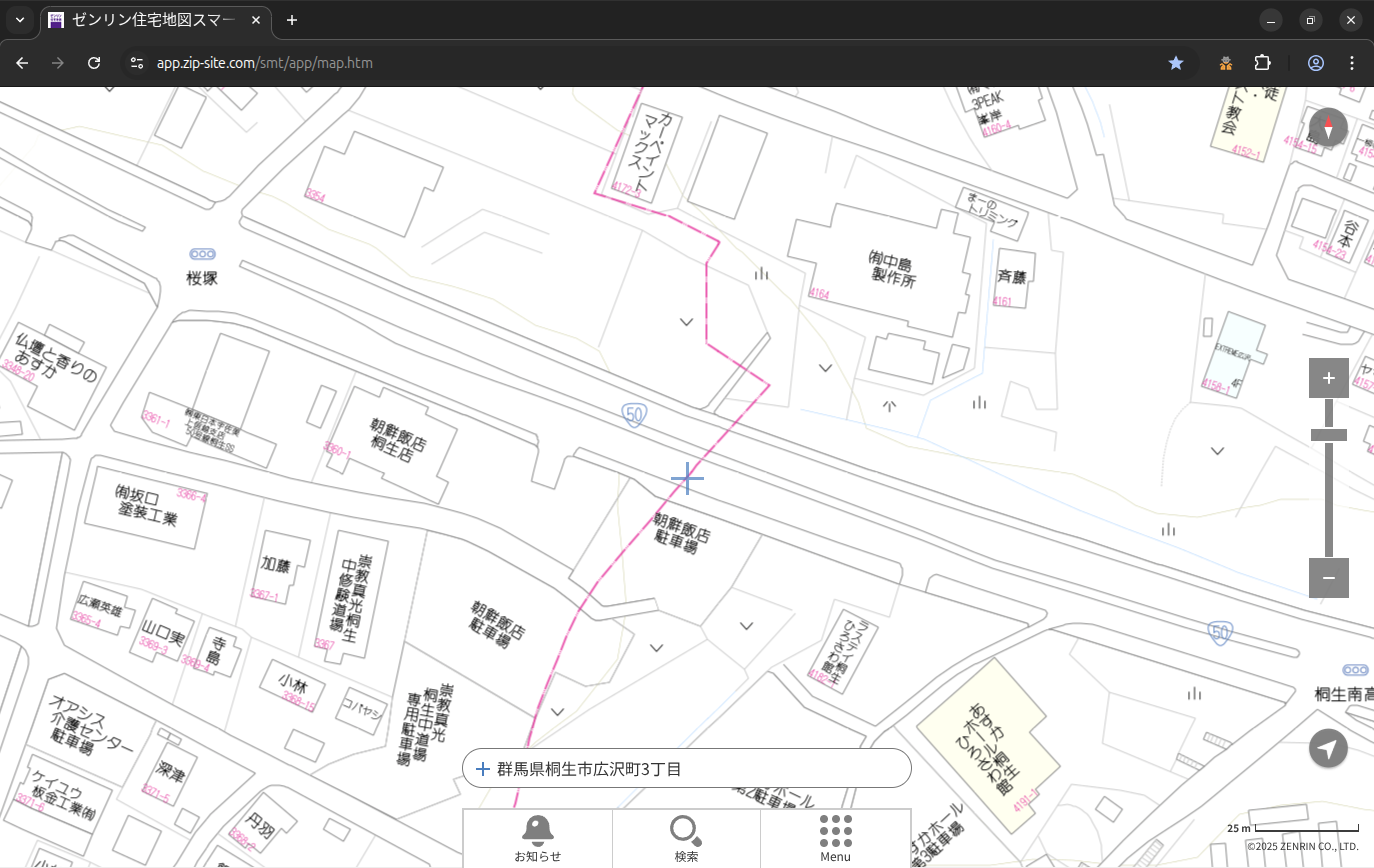Open the browser extensions puzzle icon
Viewport: 1374px width, 868px height.
coord(1262,63)
